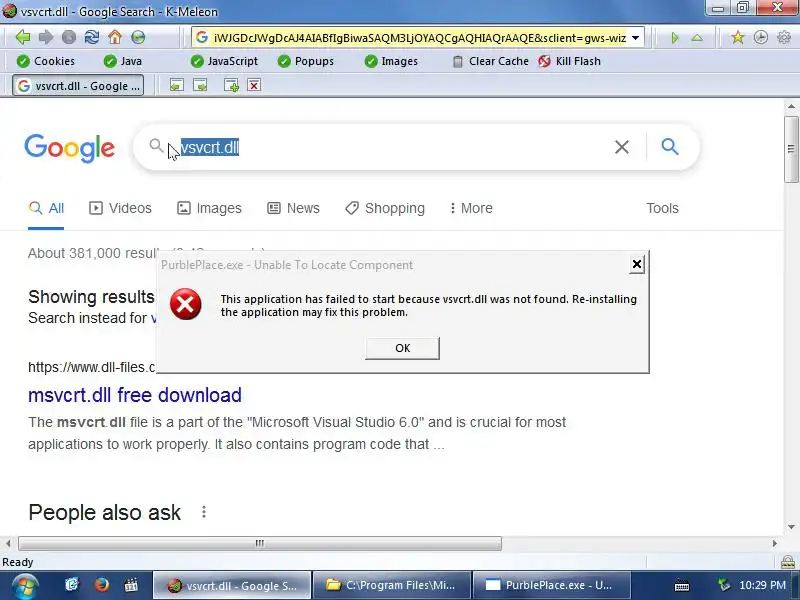Clear the search box with X icon
This screenshot has height=600, width=800.
(x=621, y=147)
